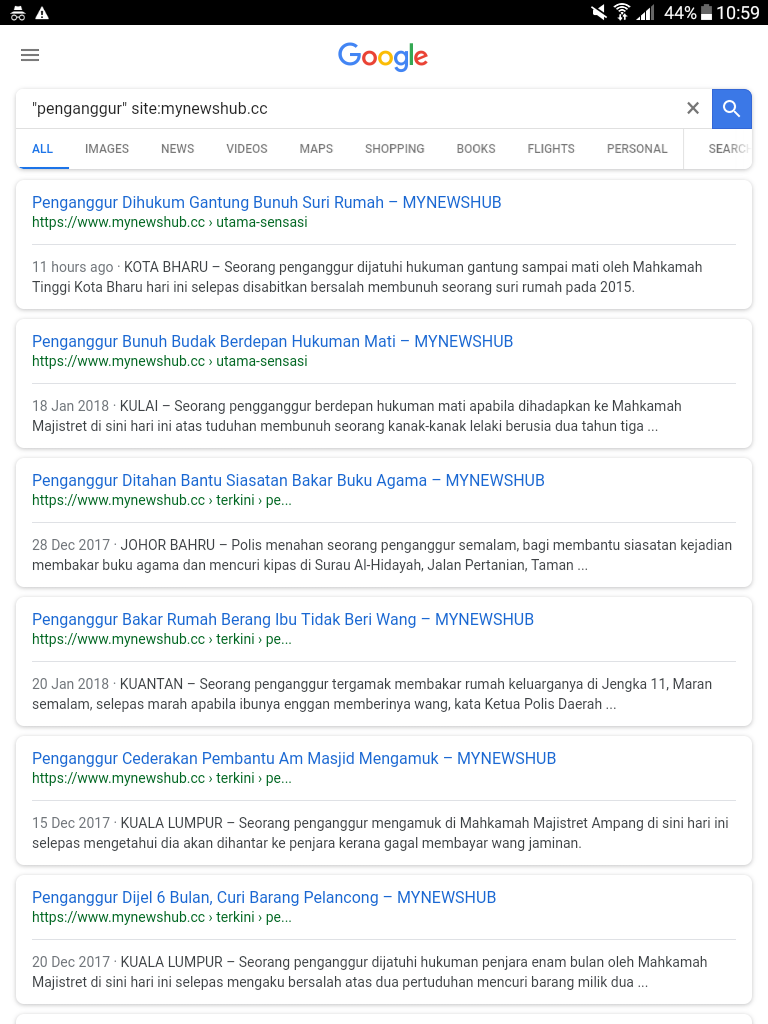Open the partially visible SEARCH tools tab
Screen dimensions: 768x1024
point(728,149)
